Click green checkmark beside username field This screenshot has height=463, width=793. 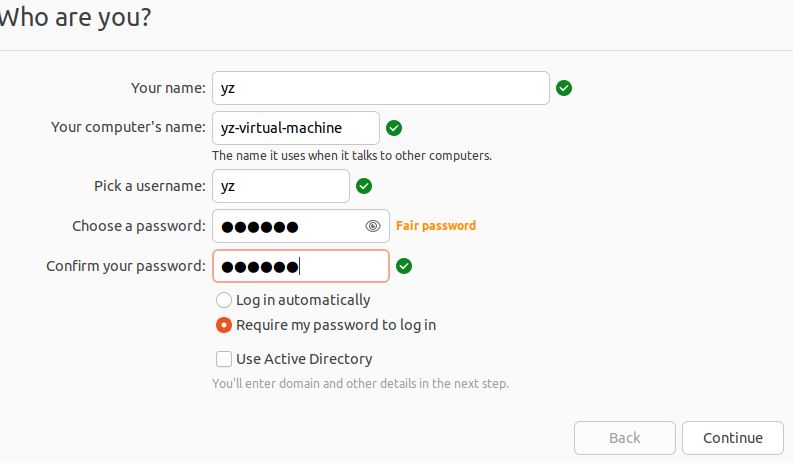coord(364,186)
